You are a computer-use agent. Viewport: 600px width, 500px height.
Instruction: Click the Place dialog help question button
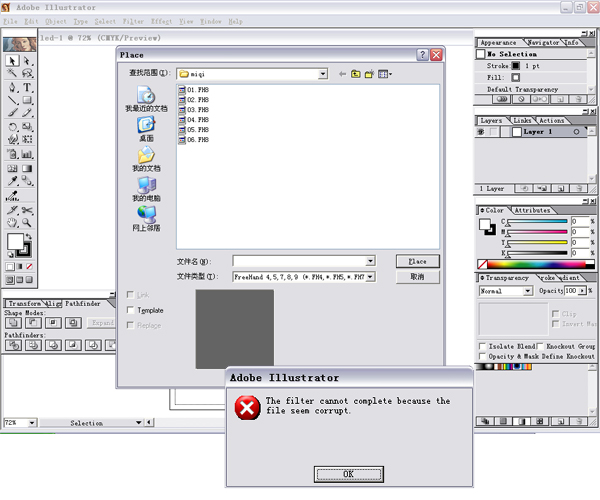click(x=422, y=55)
